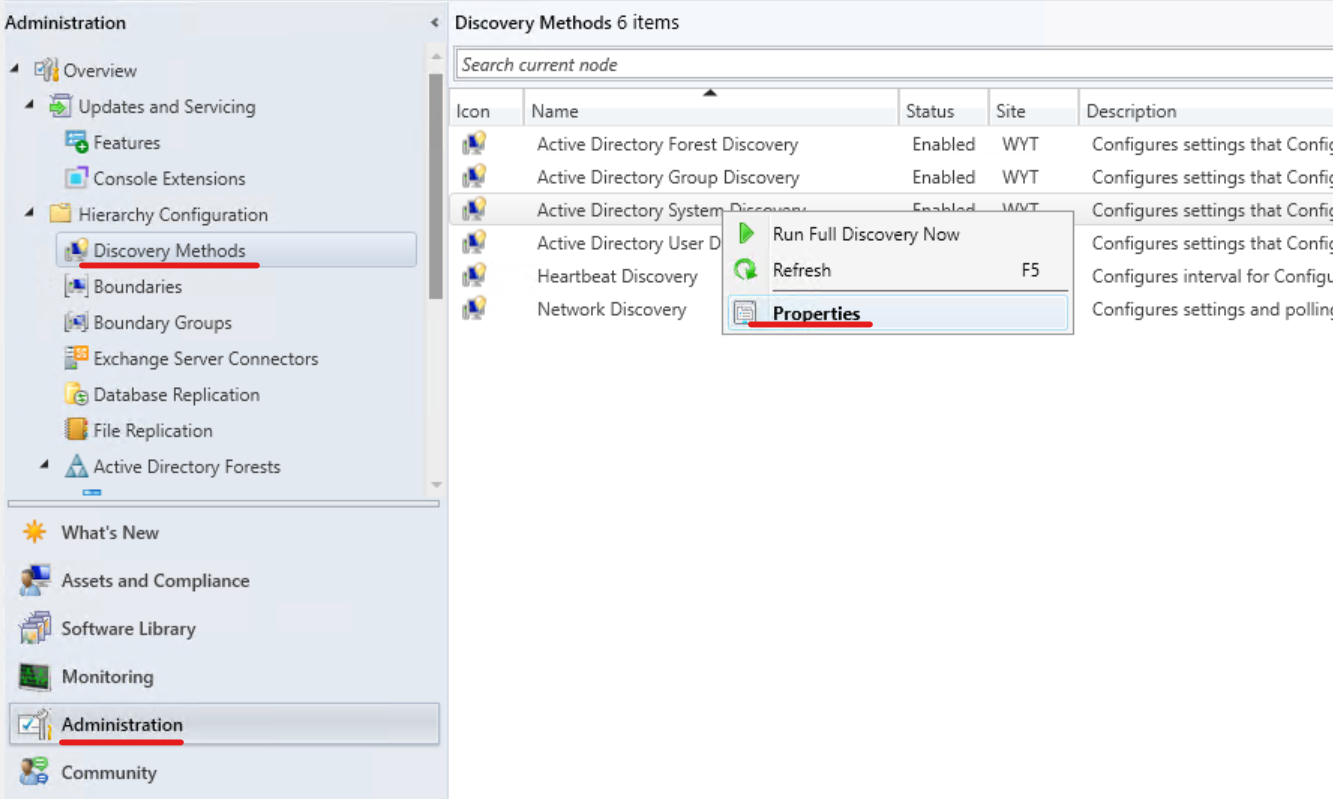
Task: Click the Active Directory Forests icon
Action: click(76, 466)
